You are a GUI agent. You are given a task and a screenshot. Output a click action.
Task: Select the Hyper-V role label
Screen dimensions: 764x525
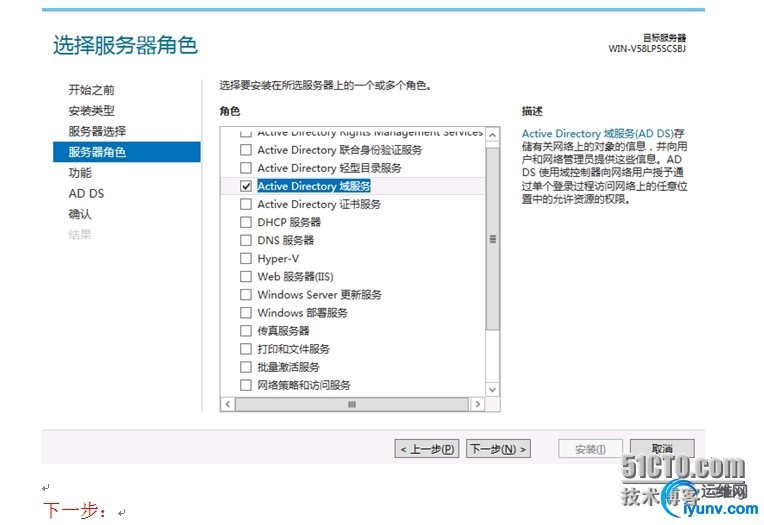click(278, 258)
